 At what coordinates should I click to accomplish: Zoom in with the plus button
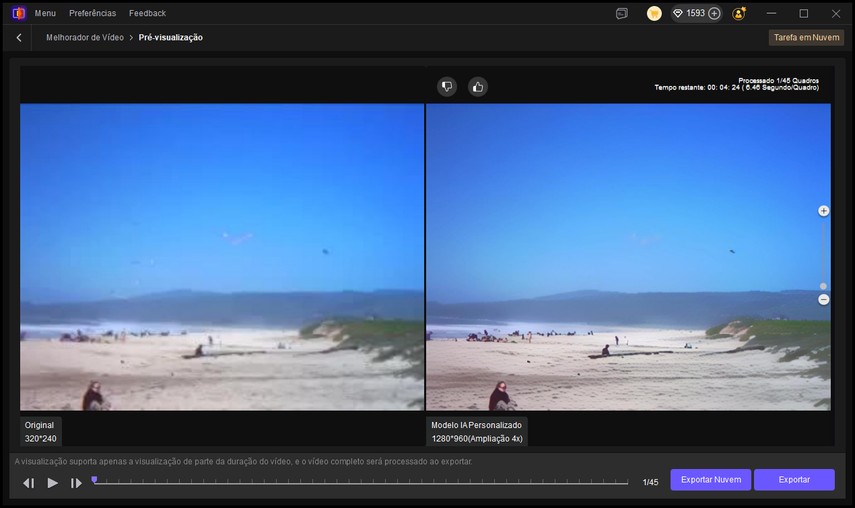coord(823,211)
